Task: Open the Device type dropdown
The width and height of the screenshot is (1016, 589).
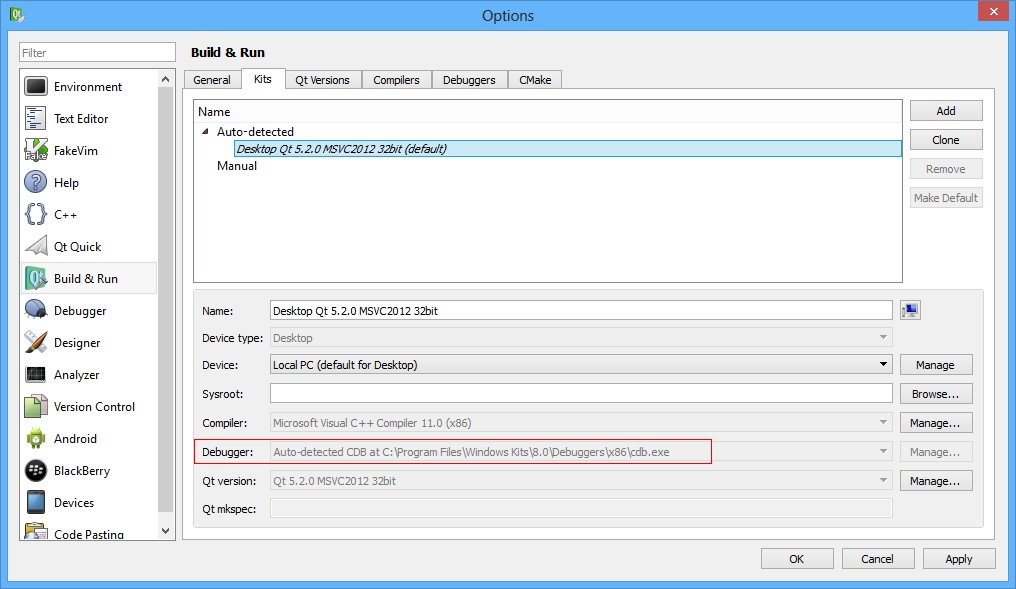Action: [581, 338]
